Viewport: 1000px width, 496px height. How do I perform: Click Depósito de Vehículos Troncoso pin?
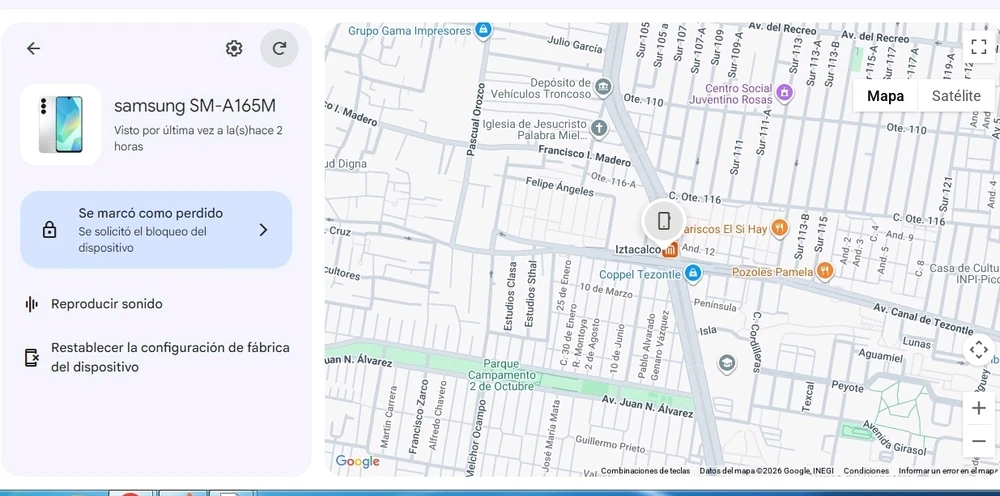603,87
